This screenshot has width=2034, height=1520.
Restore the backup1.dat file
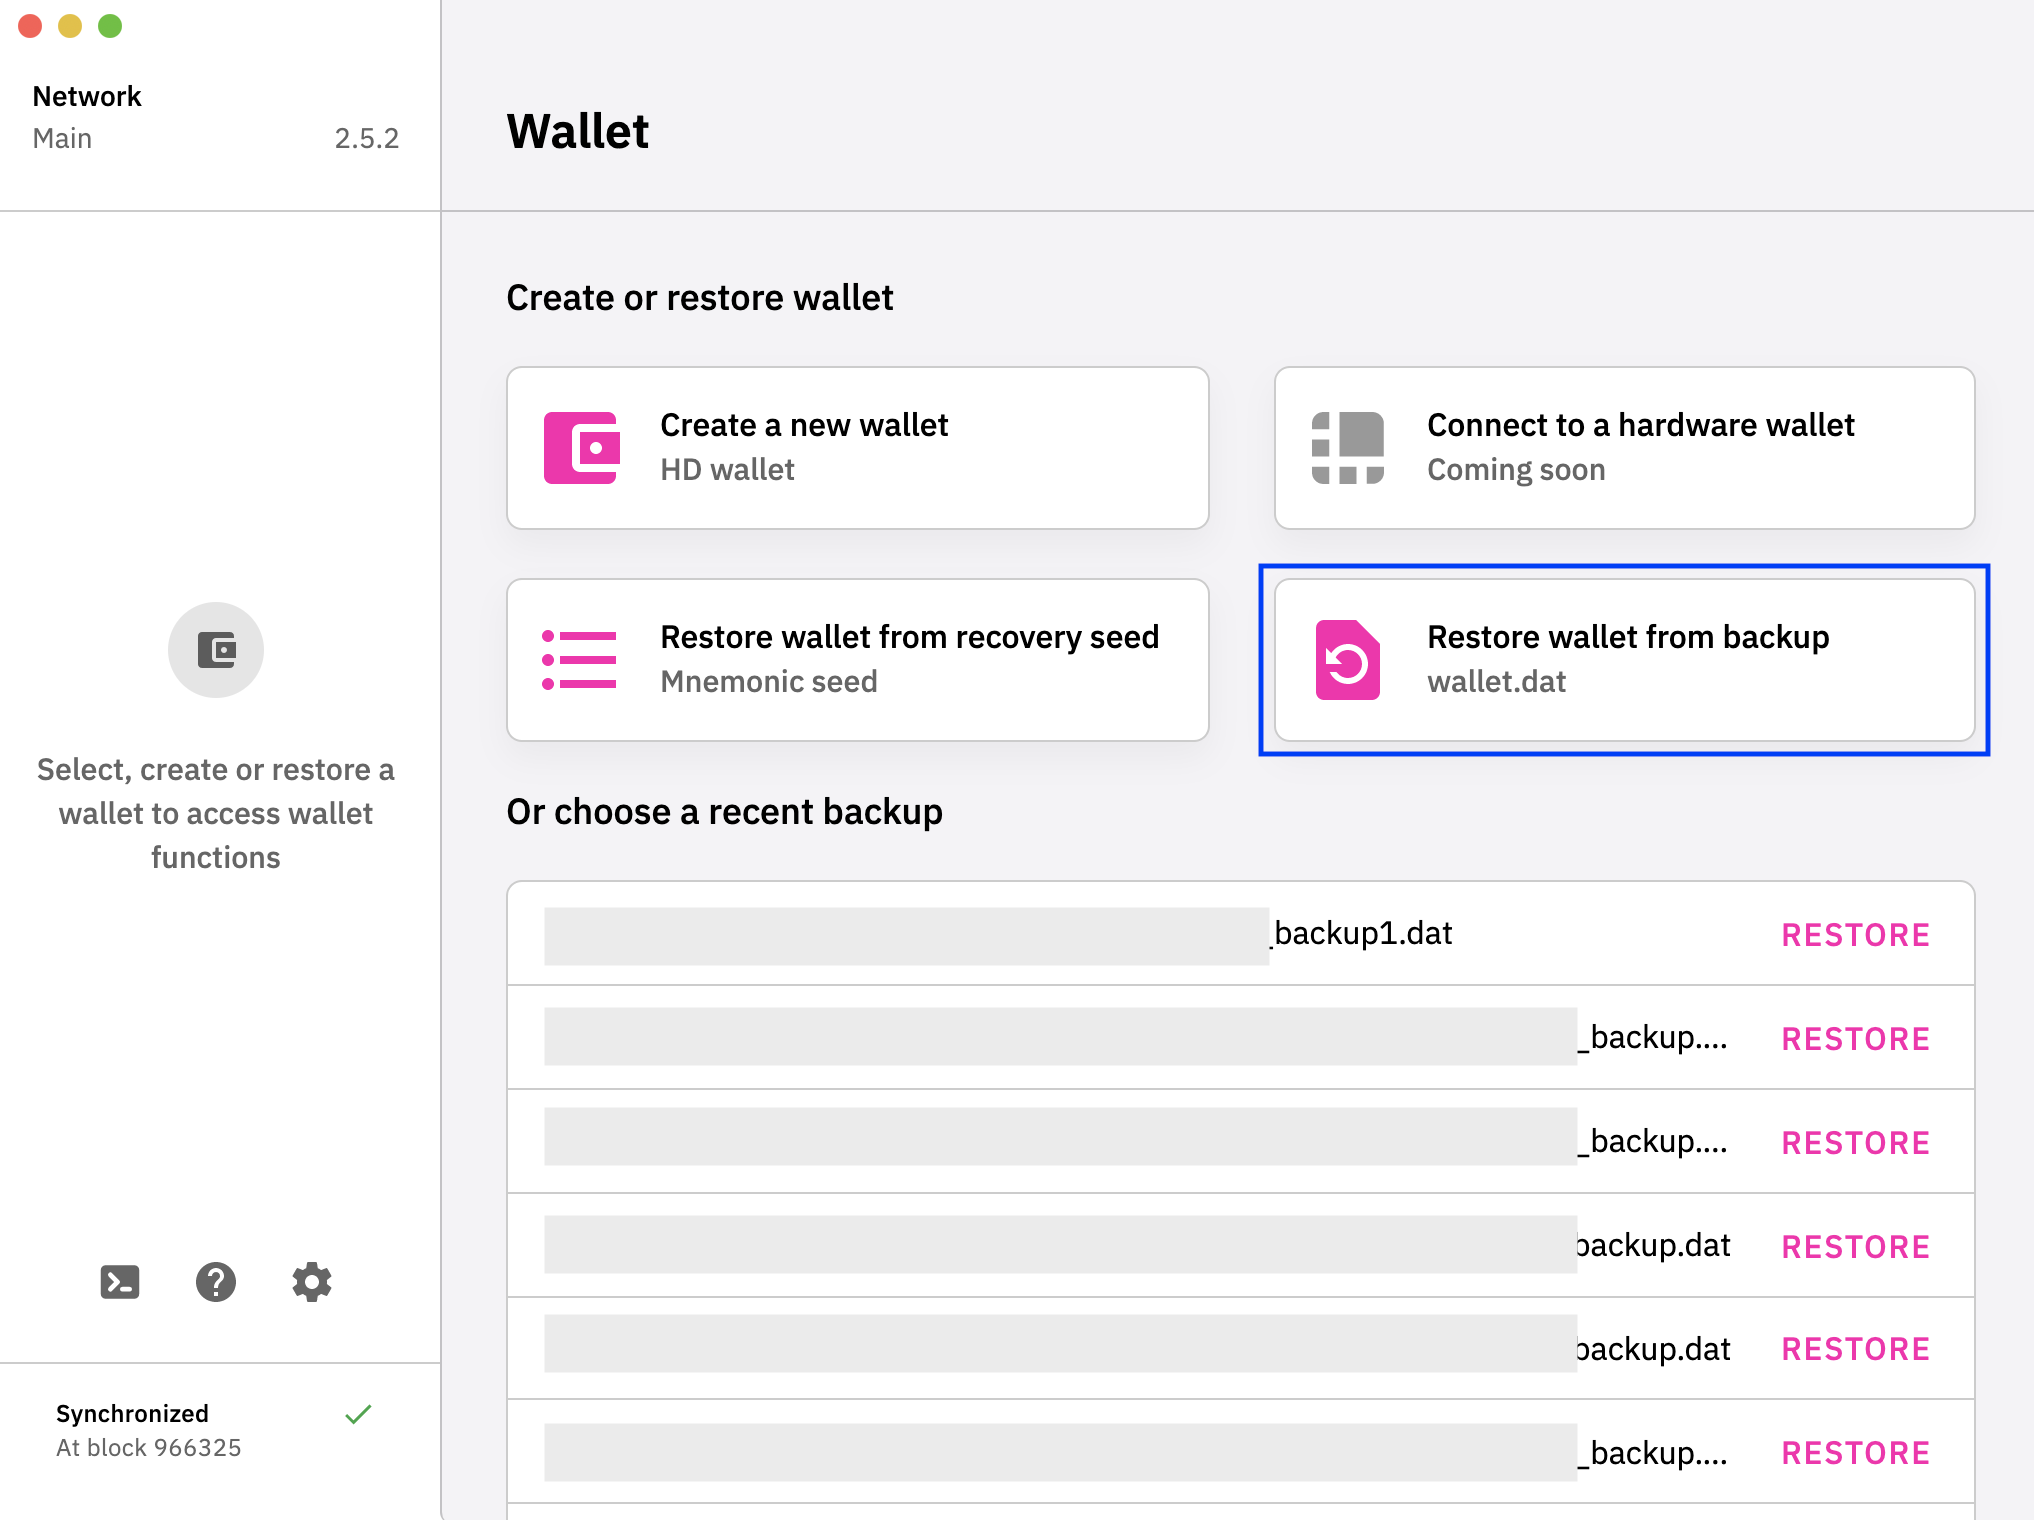tap(1856, 935)
